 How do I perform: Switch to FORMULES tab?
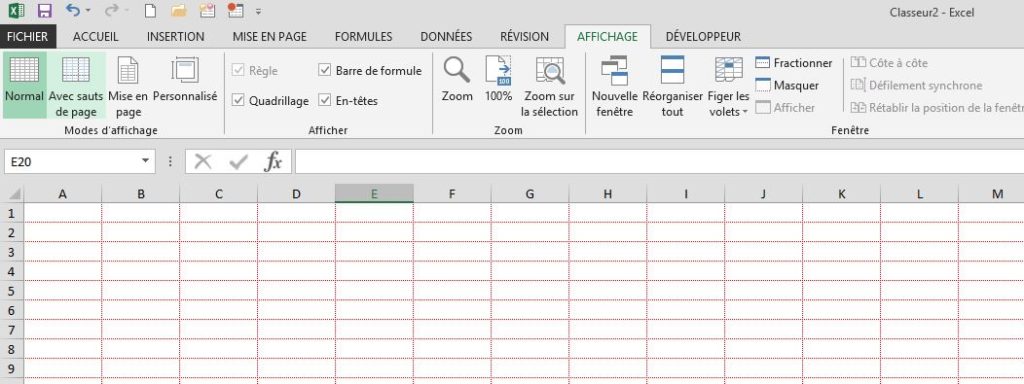(x=363, y=37)
